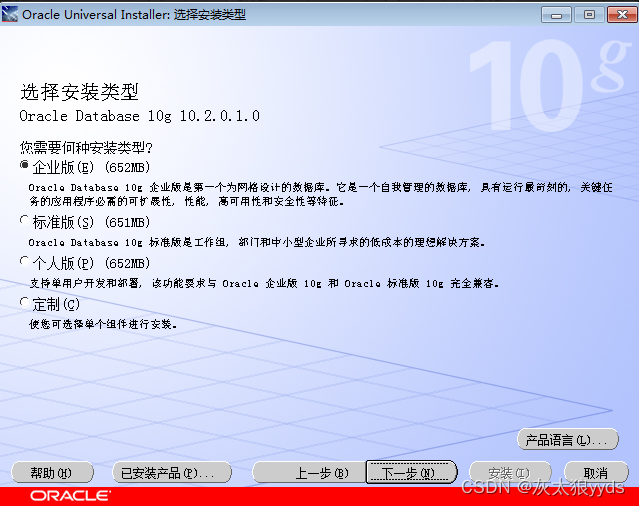The height and width of the screenshot is (507, 640).
Task: Click the ORACLE logo in the red footer
Action: pyautogui.click(x=70, y=496)
